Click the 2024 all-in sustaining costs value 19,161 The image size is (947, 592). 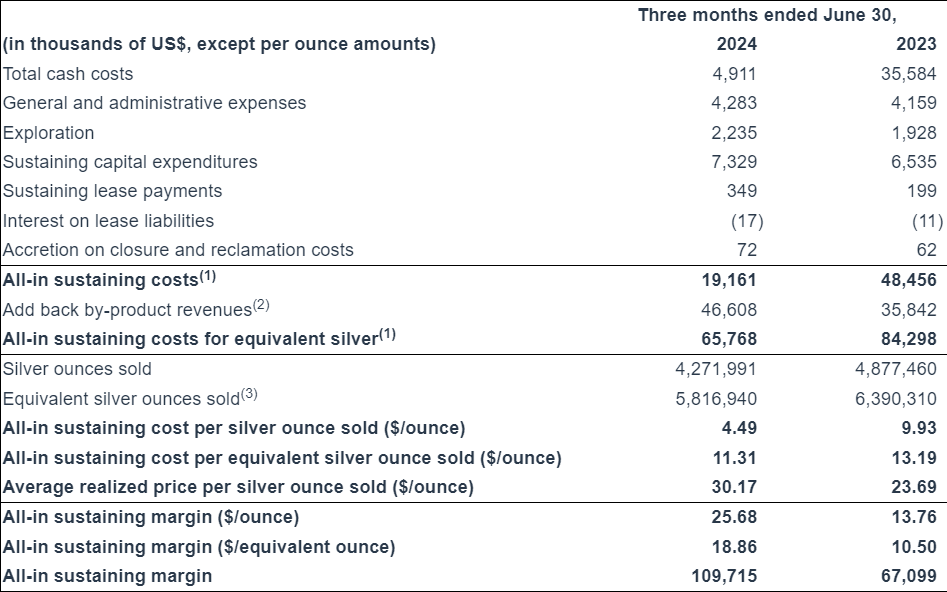[729, 280]
